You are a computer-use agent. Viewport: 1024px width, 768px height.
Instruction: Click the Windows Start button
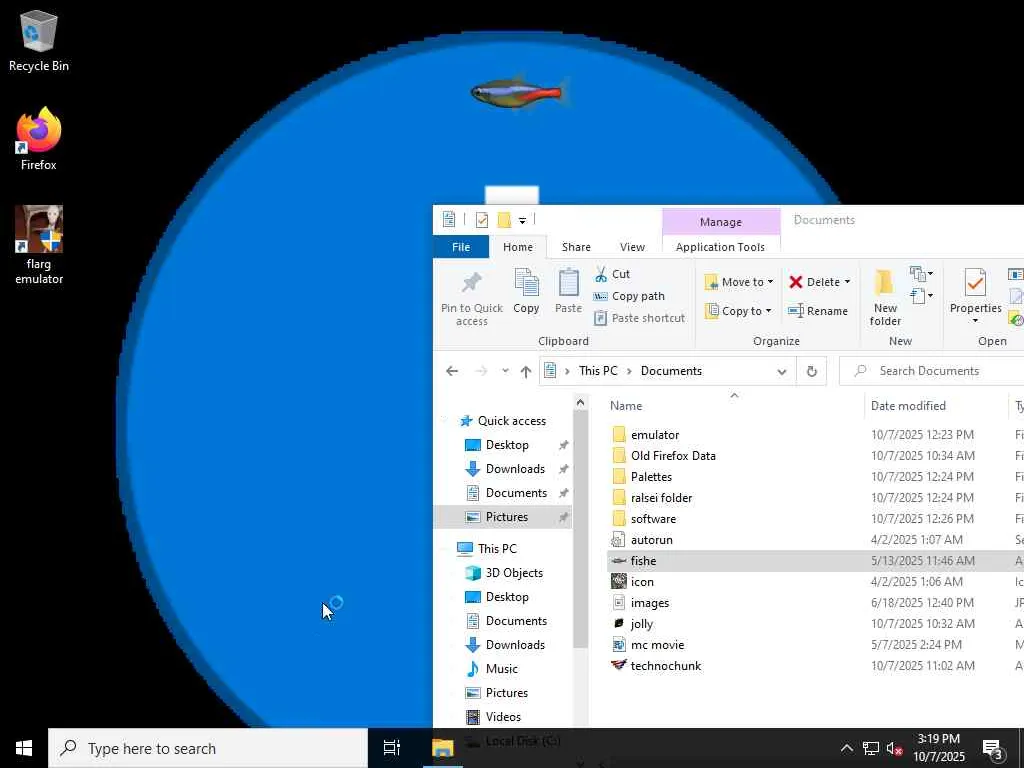point(24,748)
